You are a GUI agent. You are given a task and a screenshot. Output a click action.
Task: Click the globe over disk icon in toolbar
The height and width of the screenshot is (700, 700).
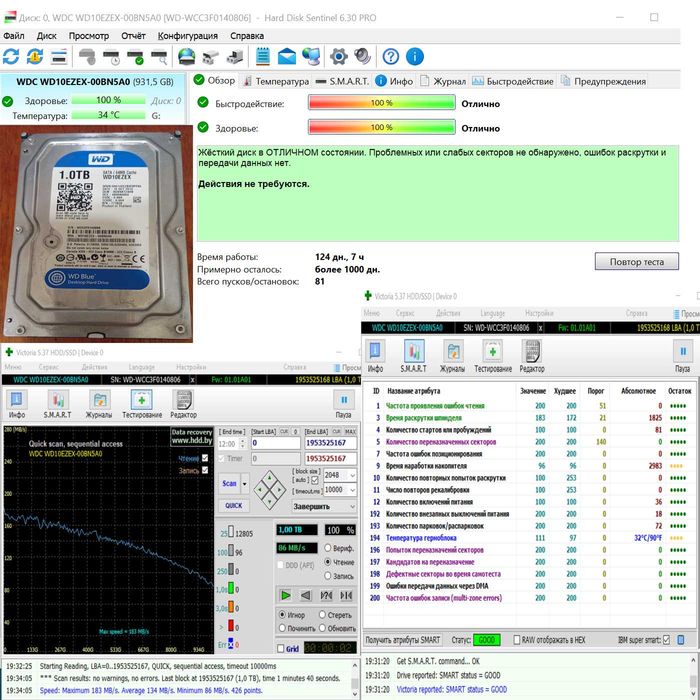click(187, 57)
